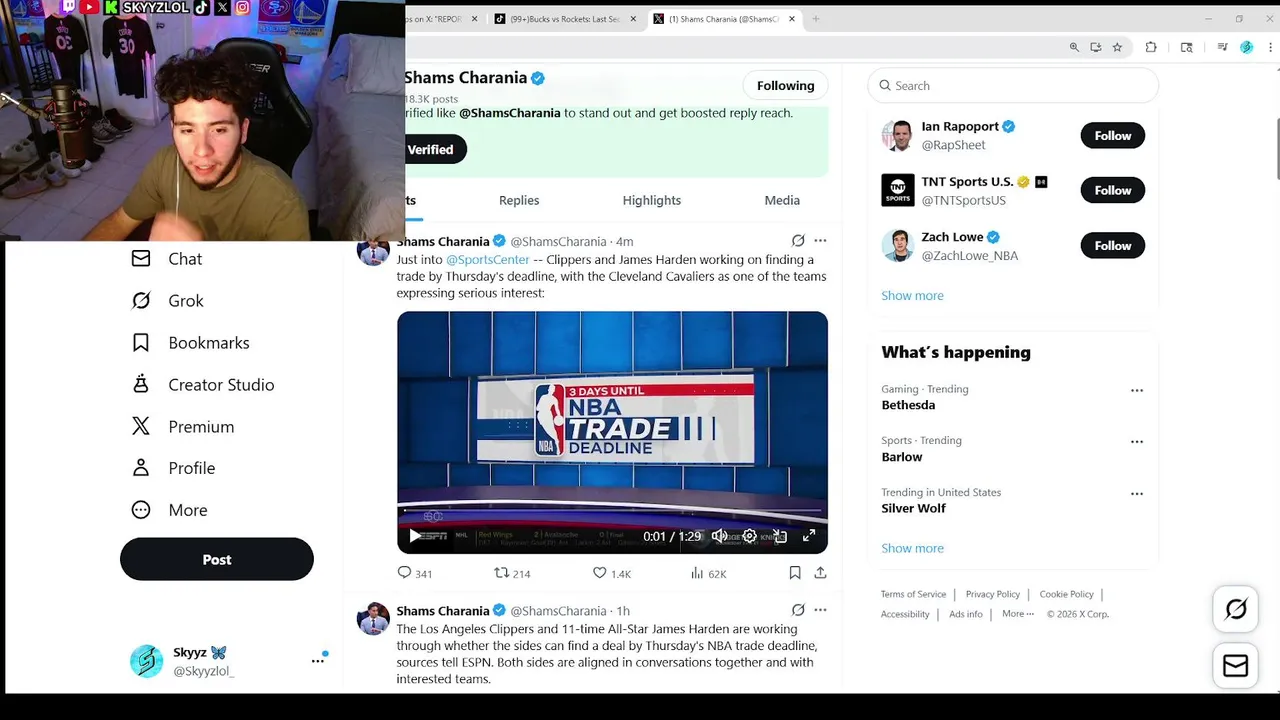Screen dimensions: 1280x720
Task: Play the NBA Trade Deadline video
Action: click(415, 536)
